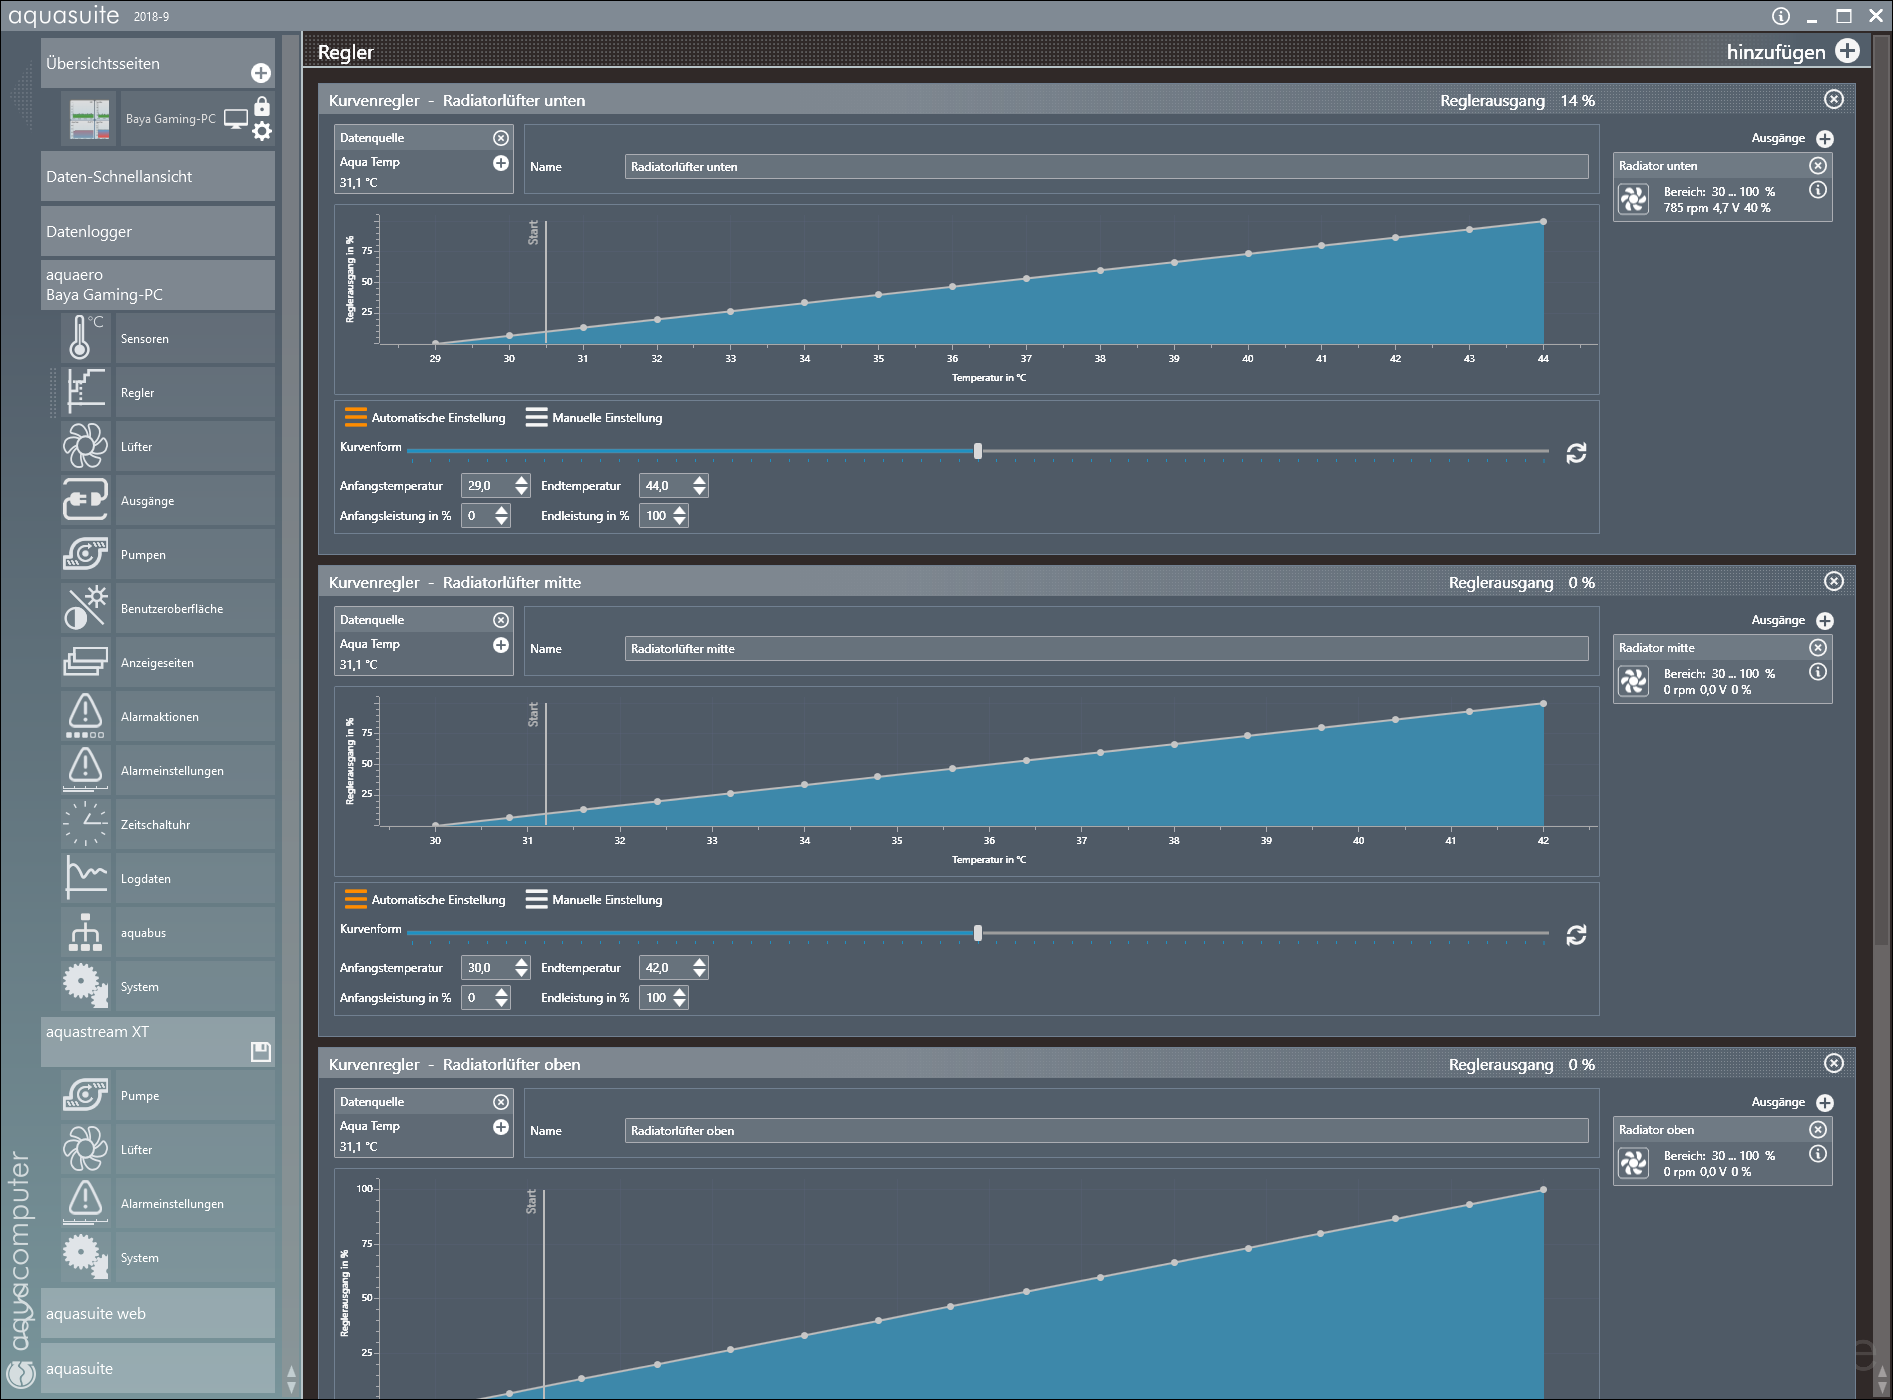Open aquaero Alarmeinstellungen page
Screen dimensions: 1893x1400
[x=167, y=770]
